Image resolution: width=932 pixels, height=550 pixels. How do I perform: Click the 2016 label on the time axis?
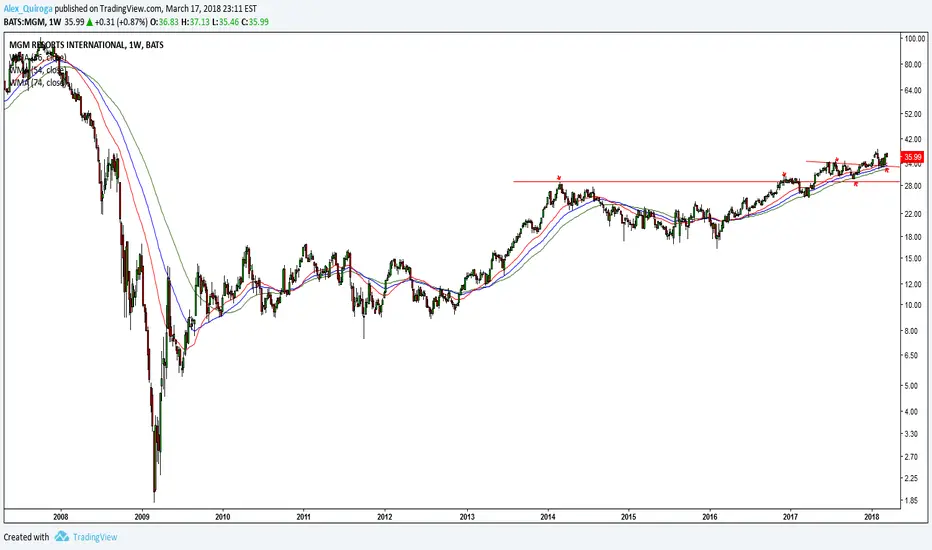pyautogui.click(x=710, y=517)
